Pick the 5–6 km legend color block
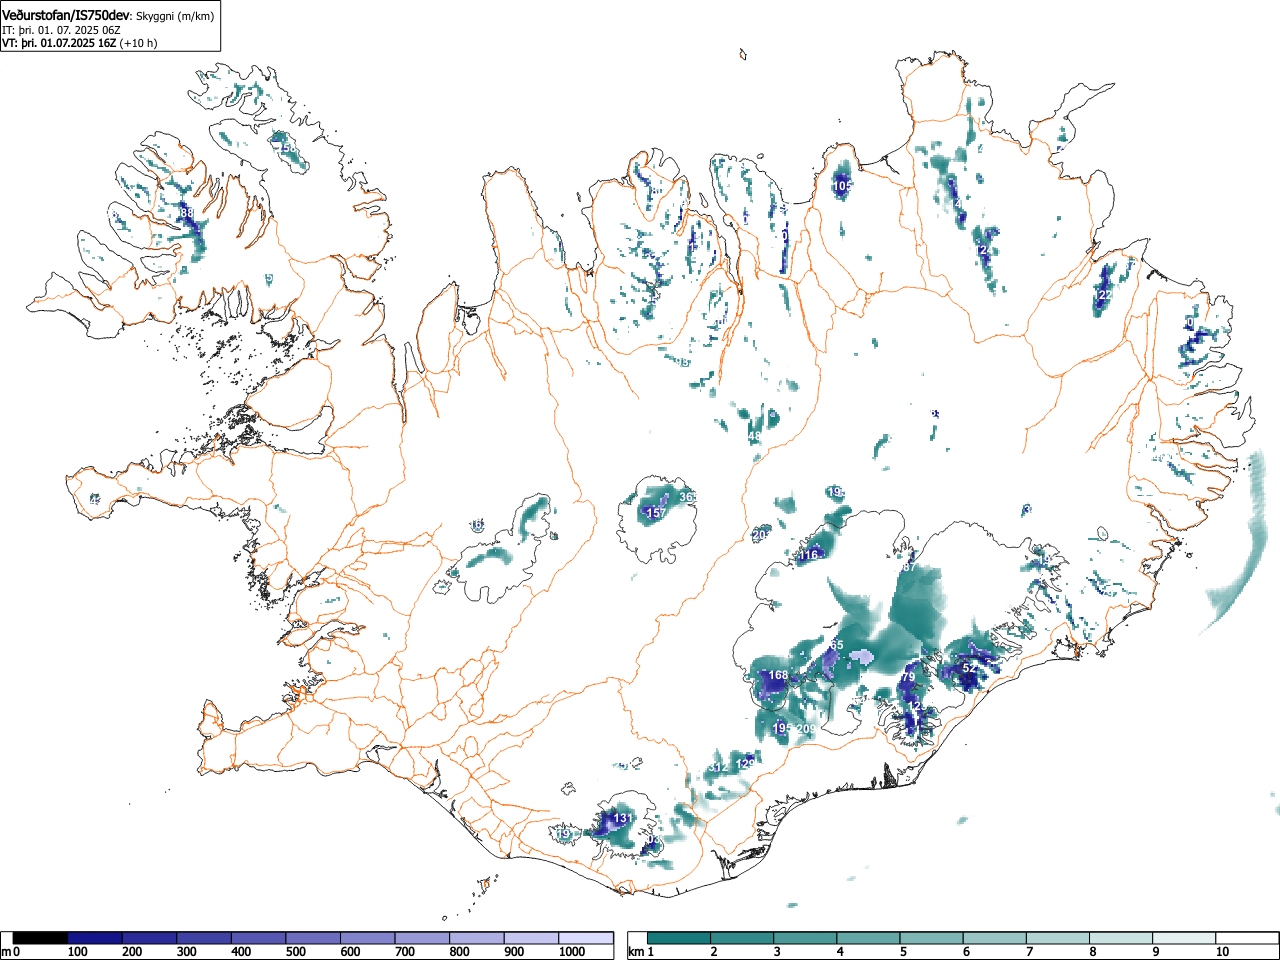The width and height of the screenshot is (1280, 960). point(931,938)
